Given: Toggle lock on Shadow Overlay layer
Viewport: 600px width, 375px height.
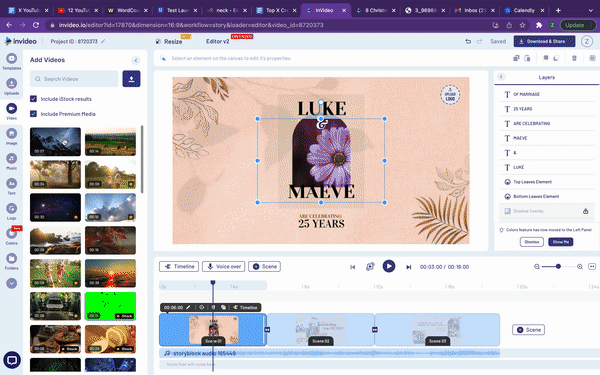Looking at the screenshot, I should click(585, 211).
